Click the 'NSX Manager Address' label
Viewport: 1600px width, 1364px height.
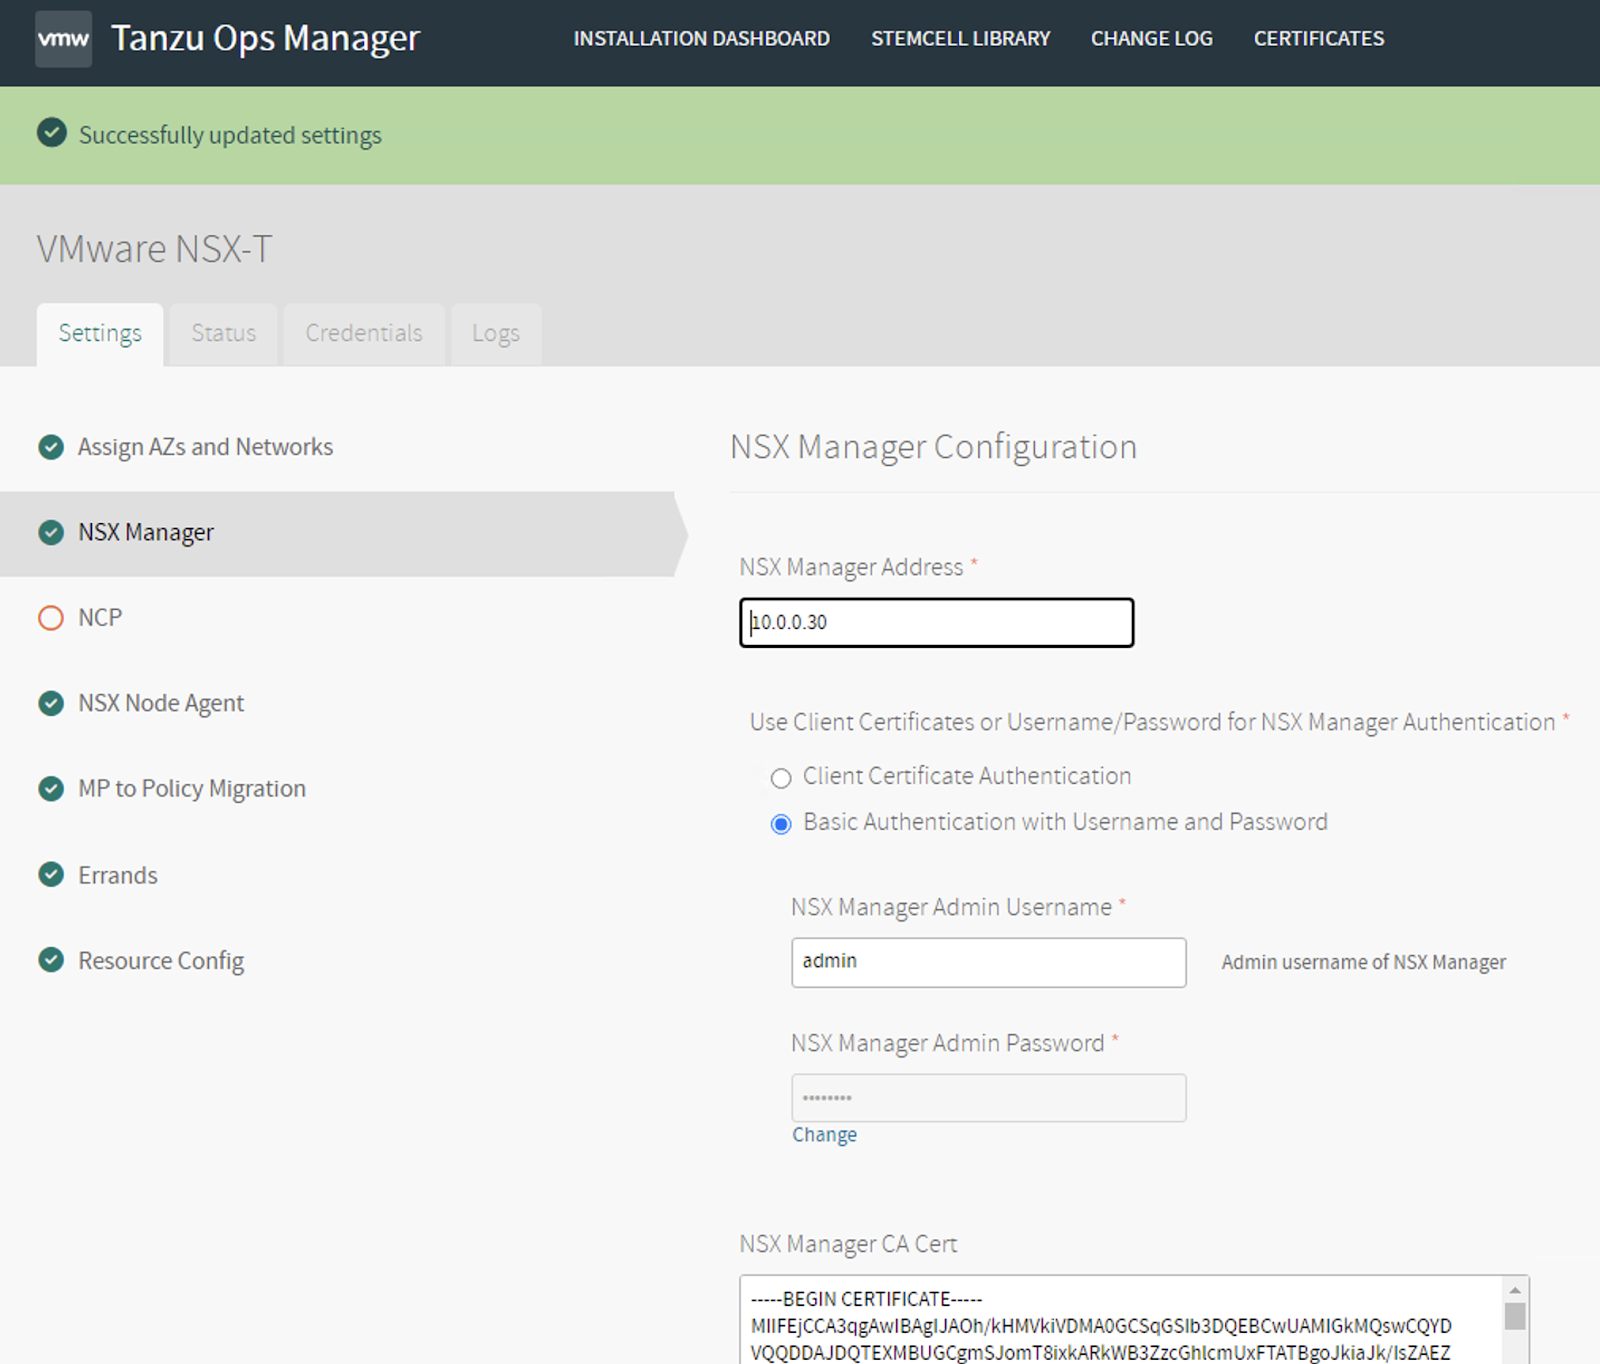[x=851, y=567]
